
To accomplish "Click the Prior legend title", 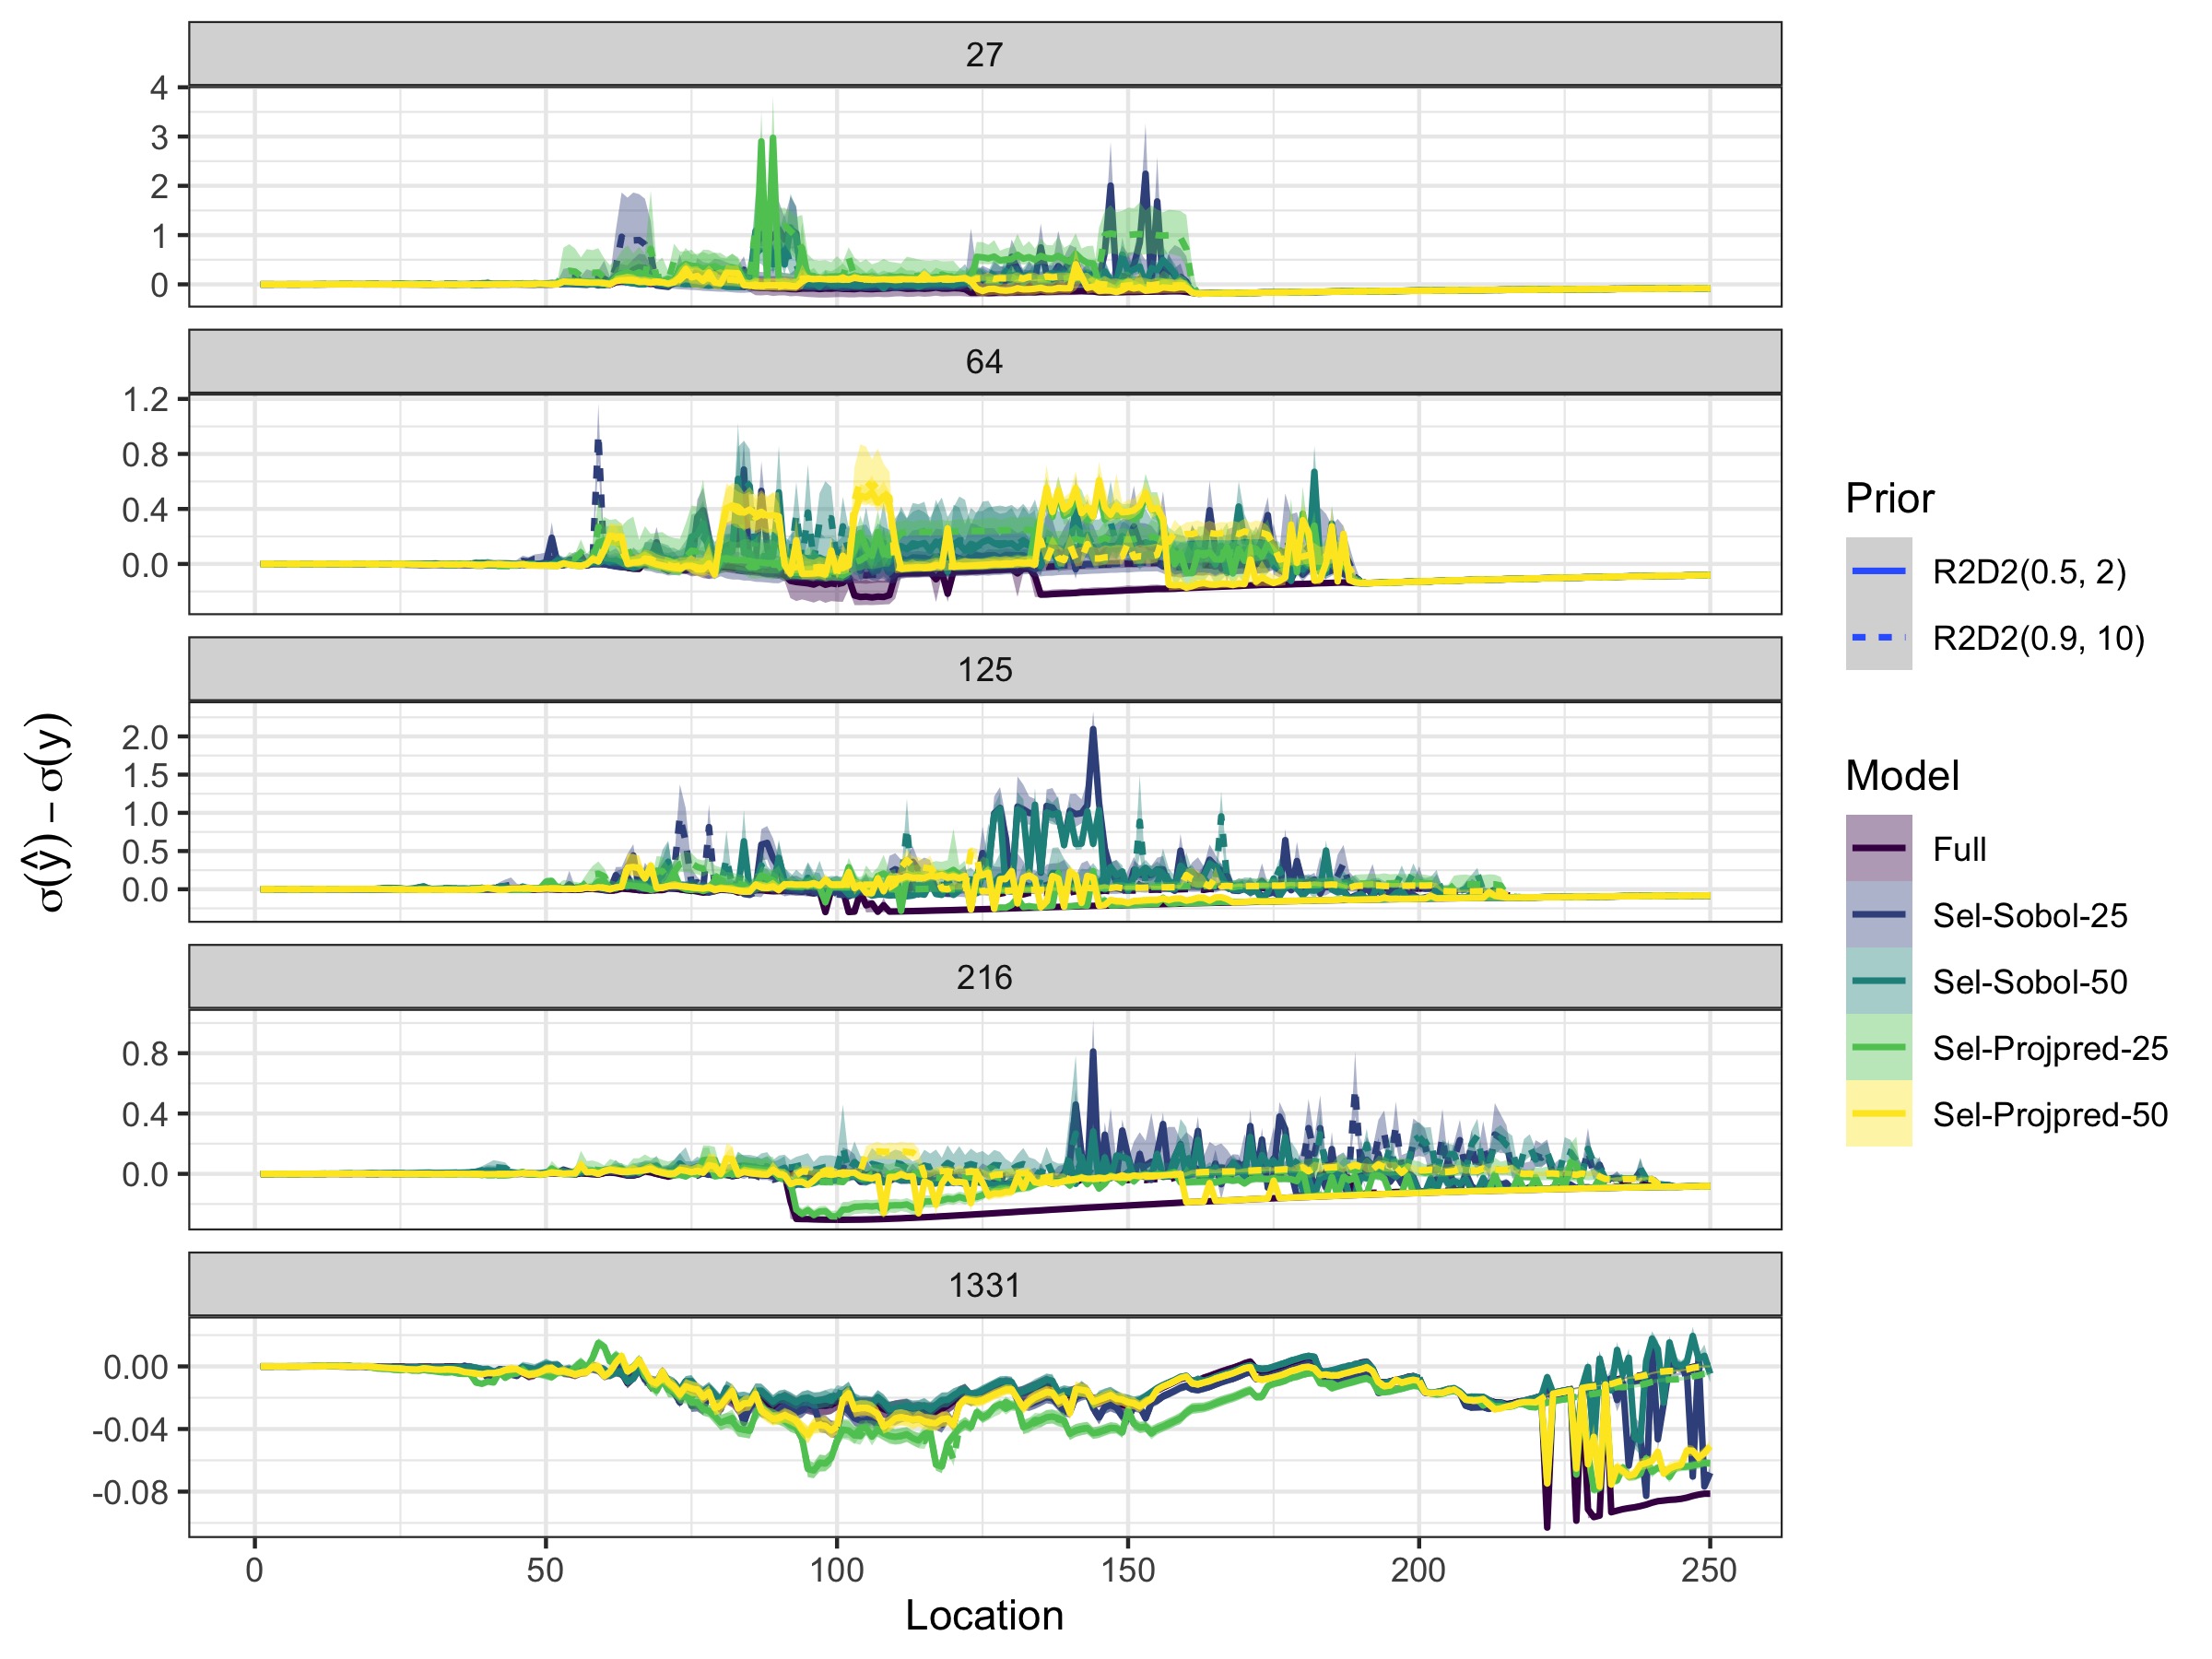I will tap(1889, 498).
